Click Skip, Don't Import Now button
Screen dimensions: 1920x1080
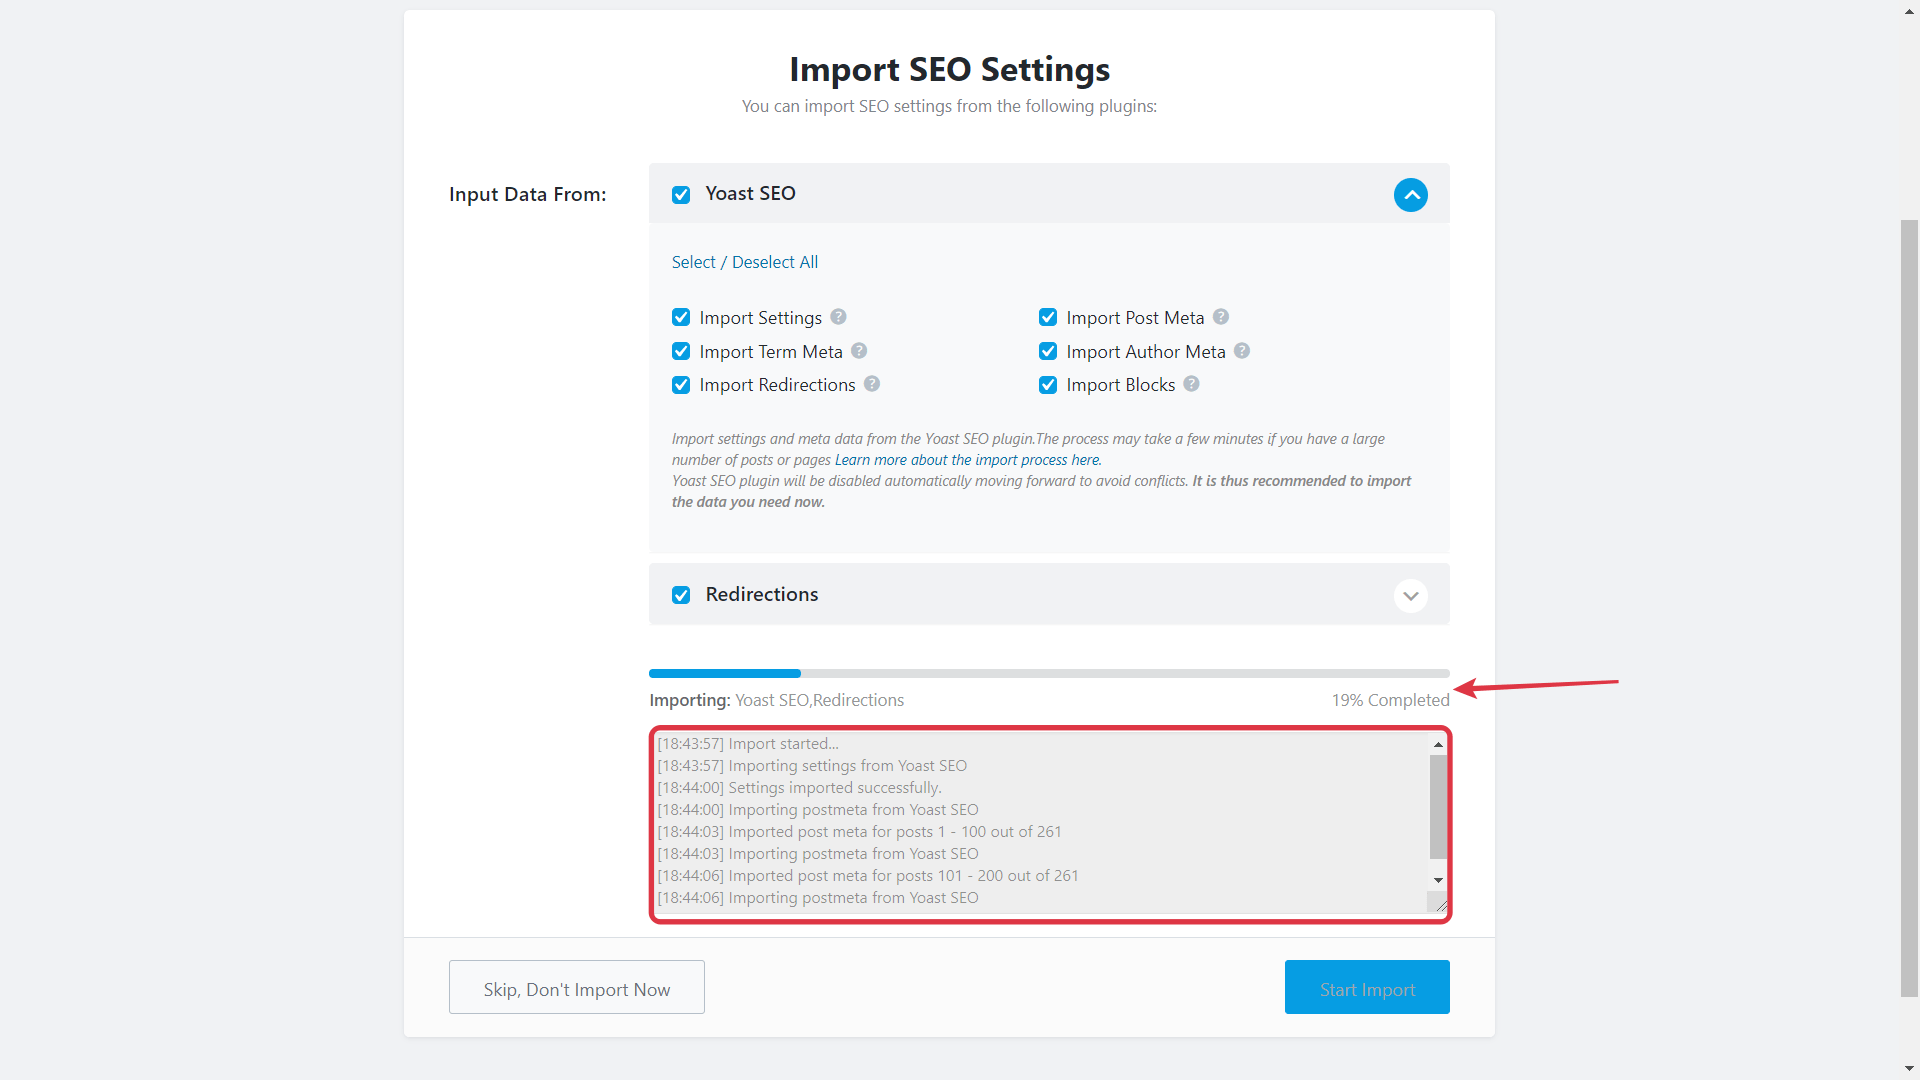577,988
